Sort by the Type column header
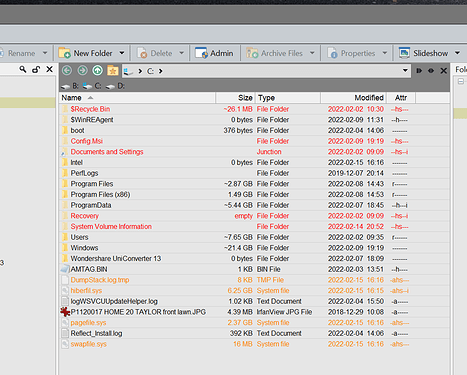This screenshot has width=467, height=375. point(288,98)
